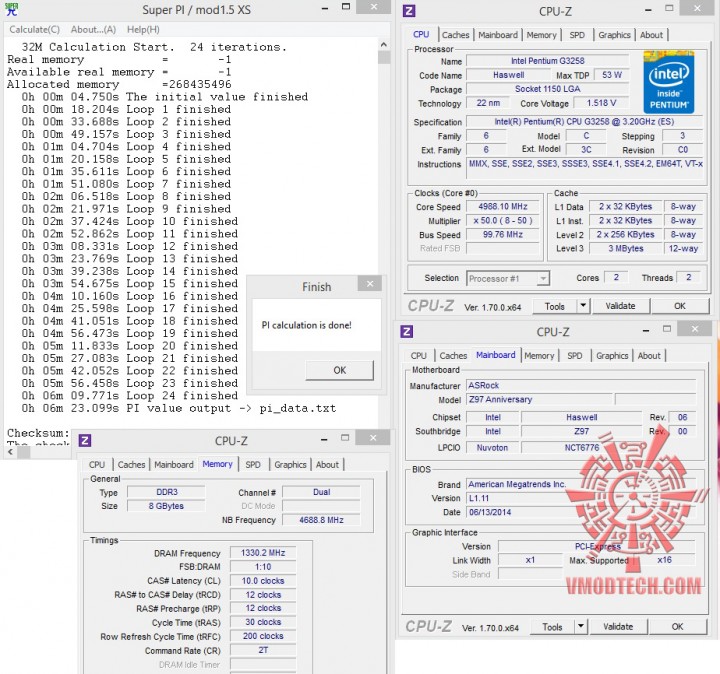
Task: Open the Calculate(C) menu in Super PI
Action: 34,30
